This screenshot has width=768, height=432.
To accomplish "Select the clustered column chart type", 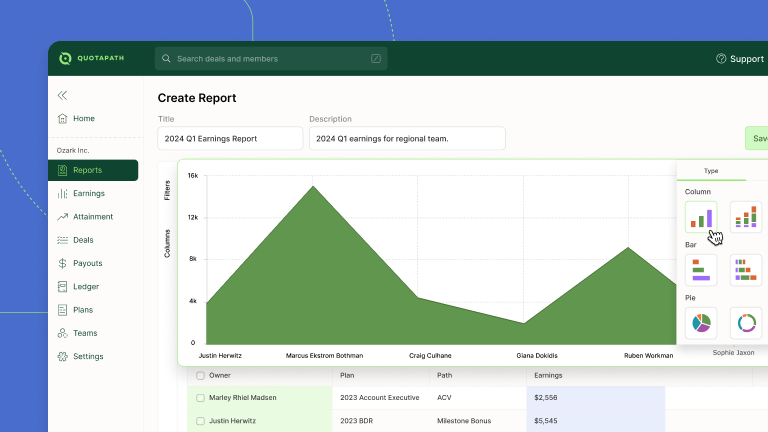I will coord(701,217).
